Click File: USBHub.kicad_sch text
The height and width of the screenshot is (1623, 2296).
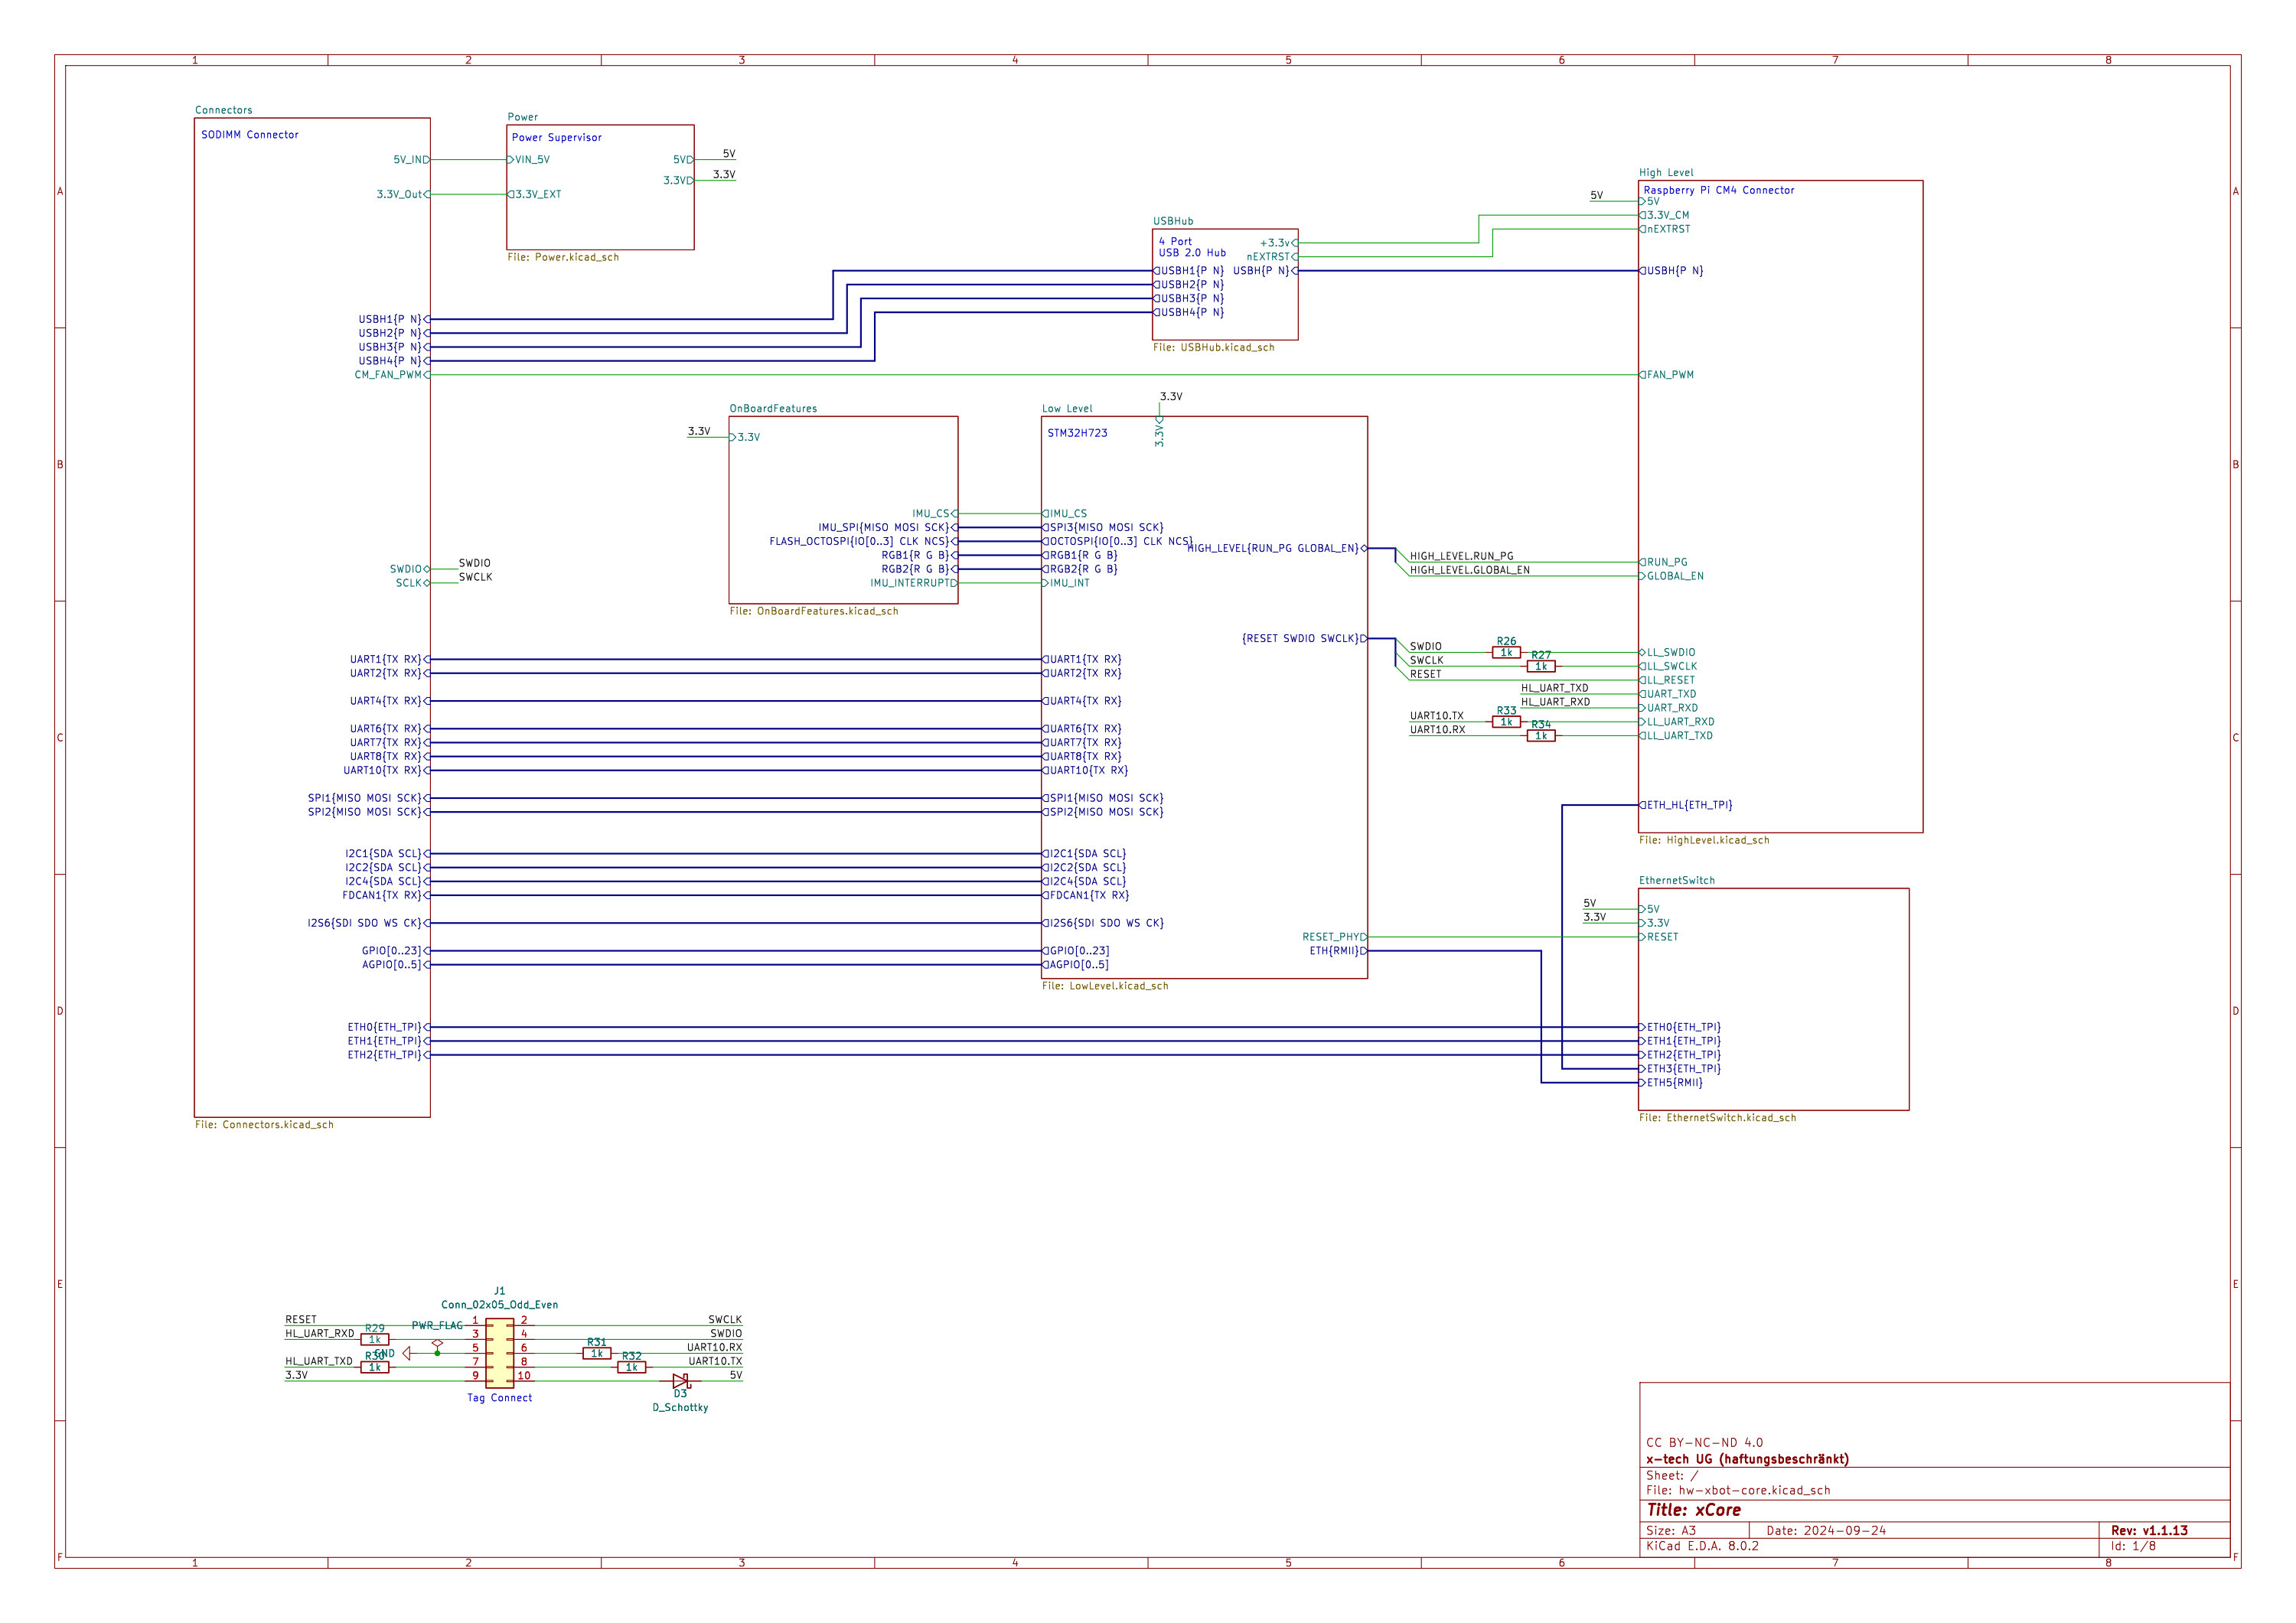pyautogui.click(x=1213, y=348)
